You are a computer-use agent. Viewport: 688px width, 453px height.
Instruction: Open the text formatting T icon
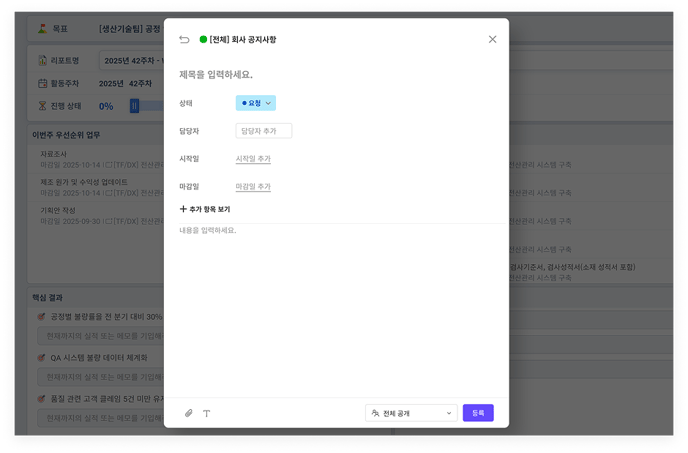click(207, 413)
